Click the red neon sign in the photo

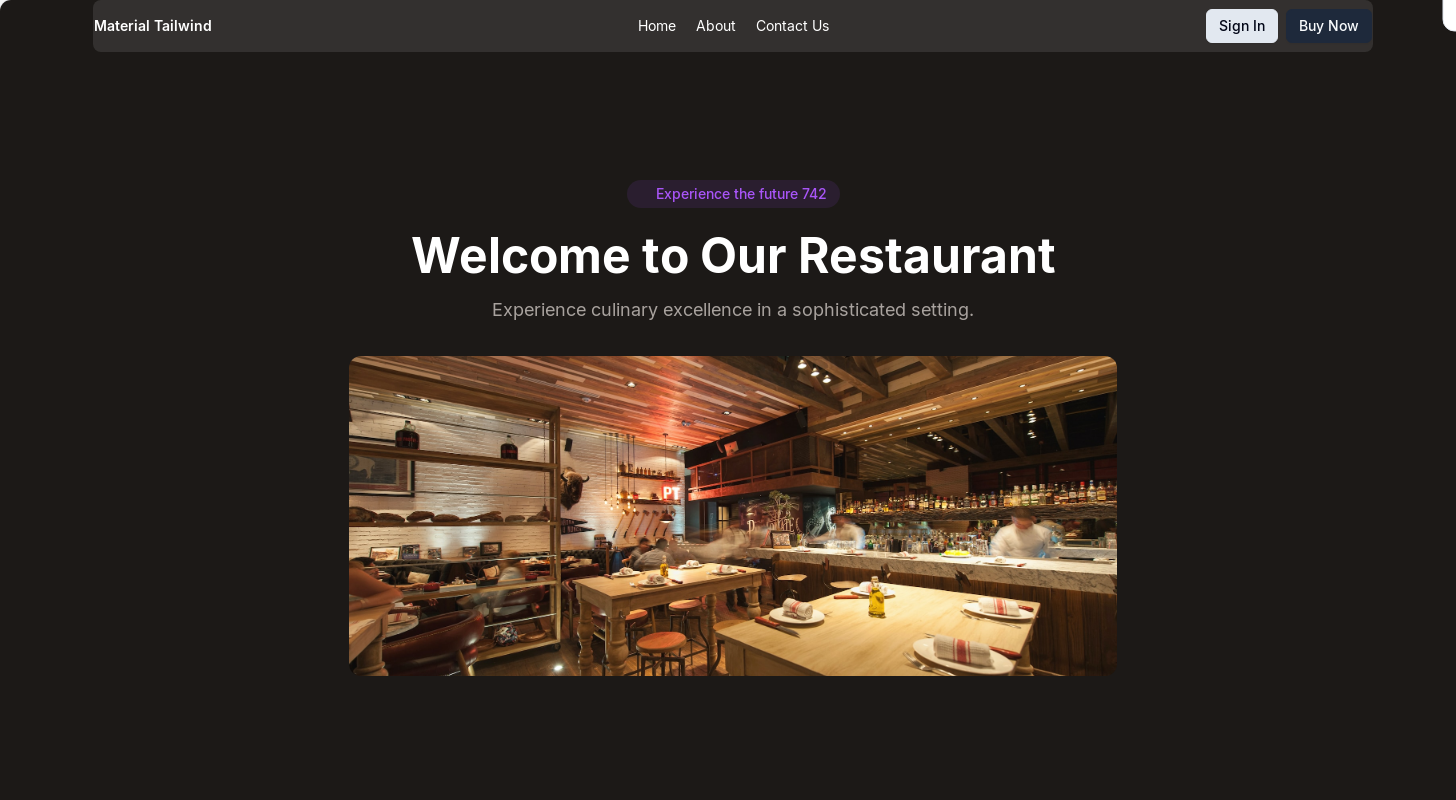click(x=671, y=492)
